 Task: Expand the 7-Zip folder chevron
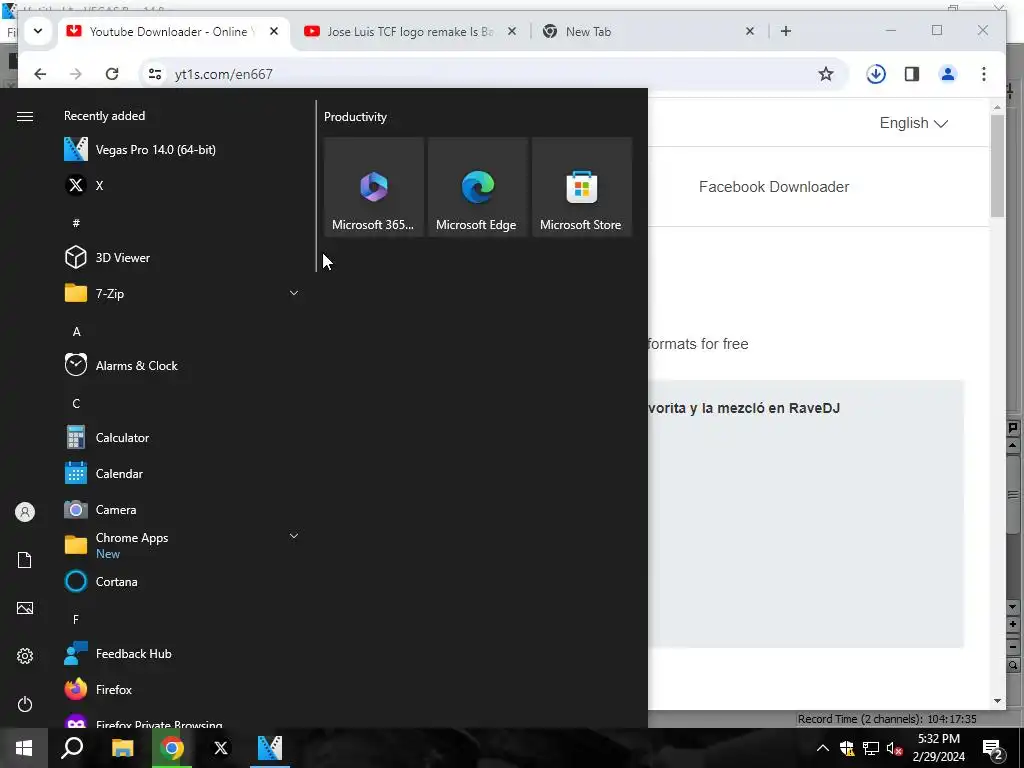point(294,293)
